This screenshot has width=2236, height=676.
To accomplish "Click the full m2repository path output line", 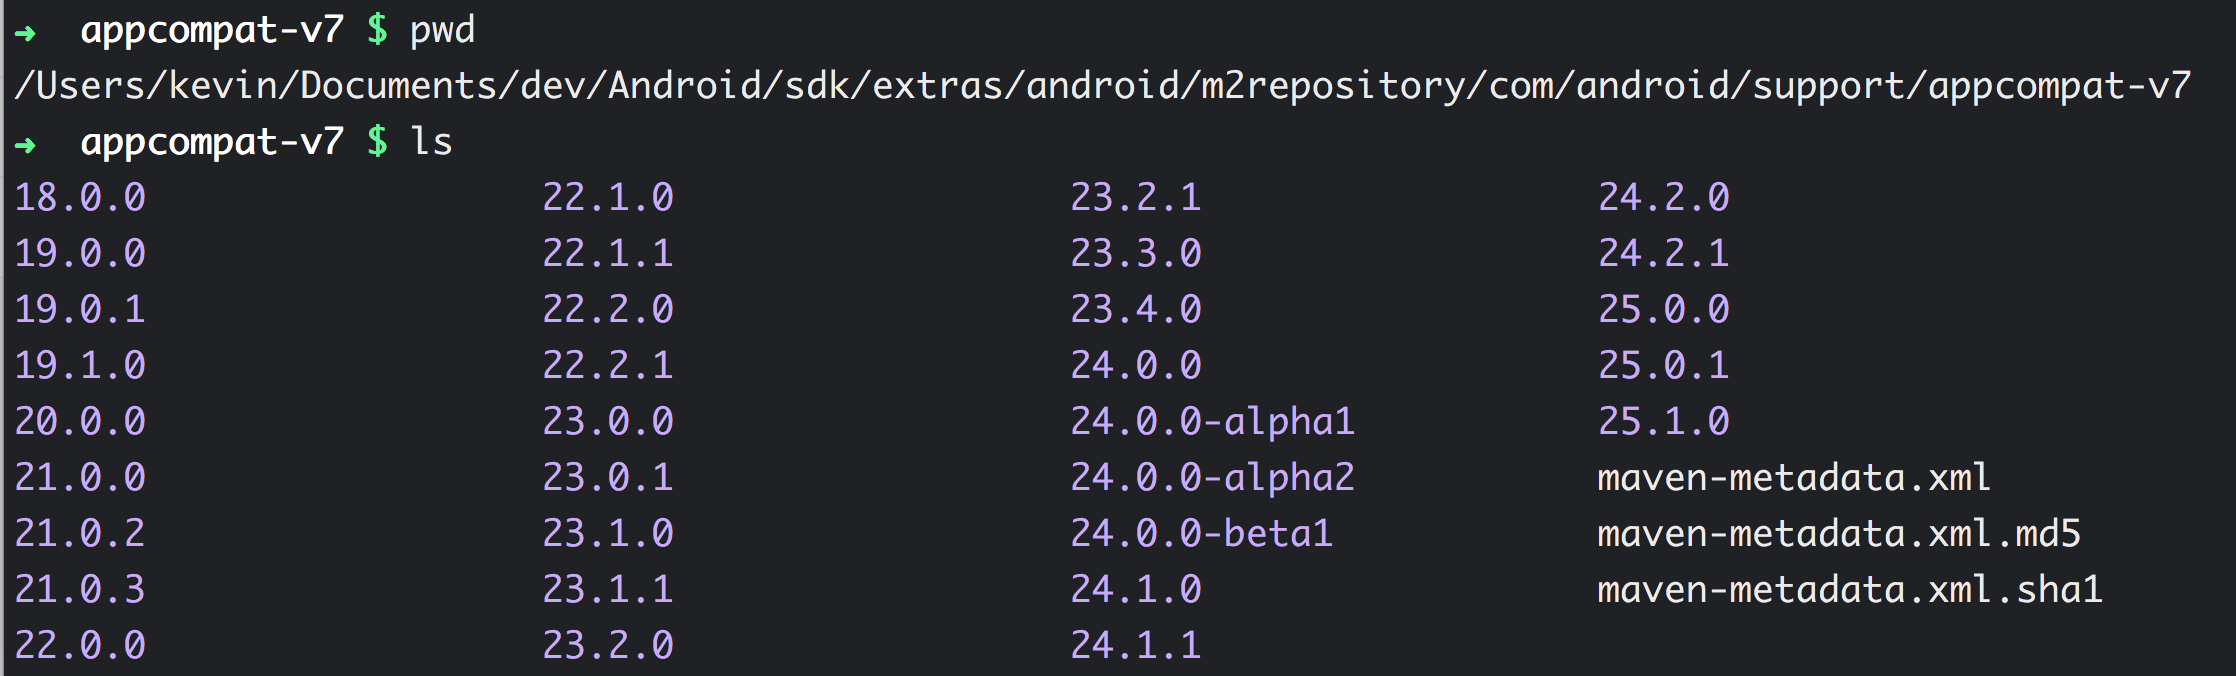I will pos(1102,87).
